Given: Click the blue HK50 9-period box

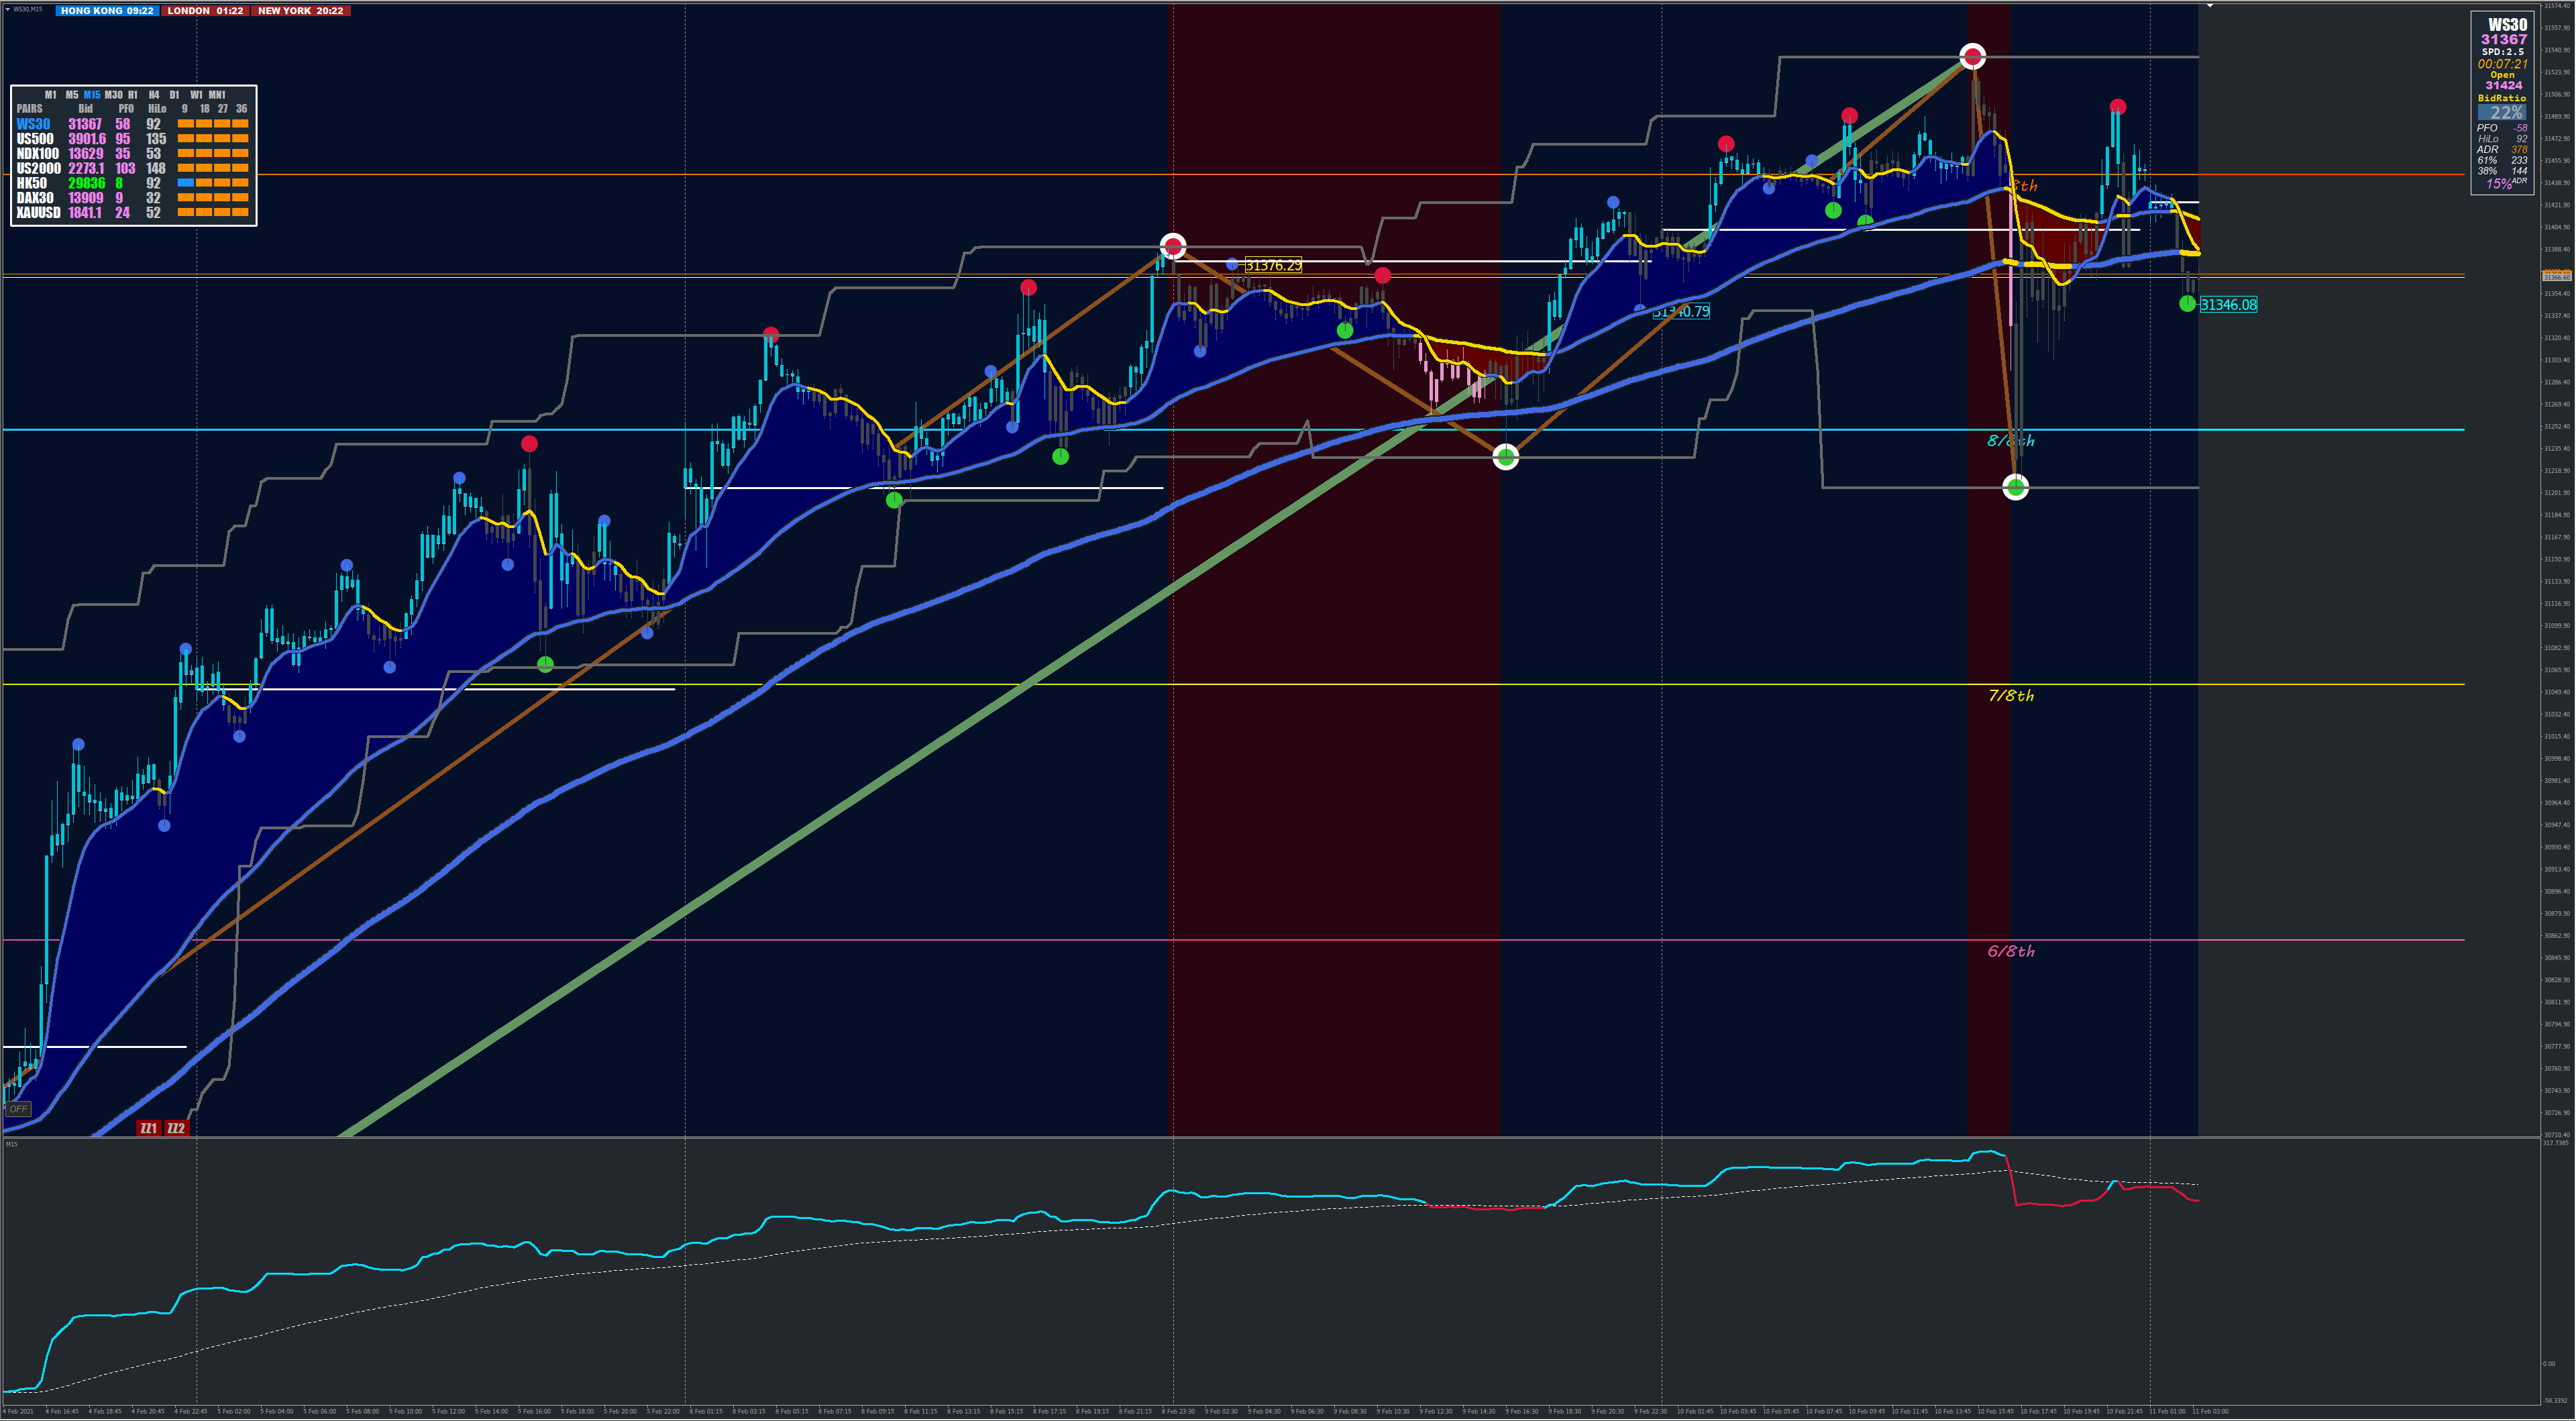Looking at the screenshot, I should 185,183.
